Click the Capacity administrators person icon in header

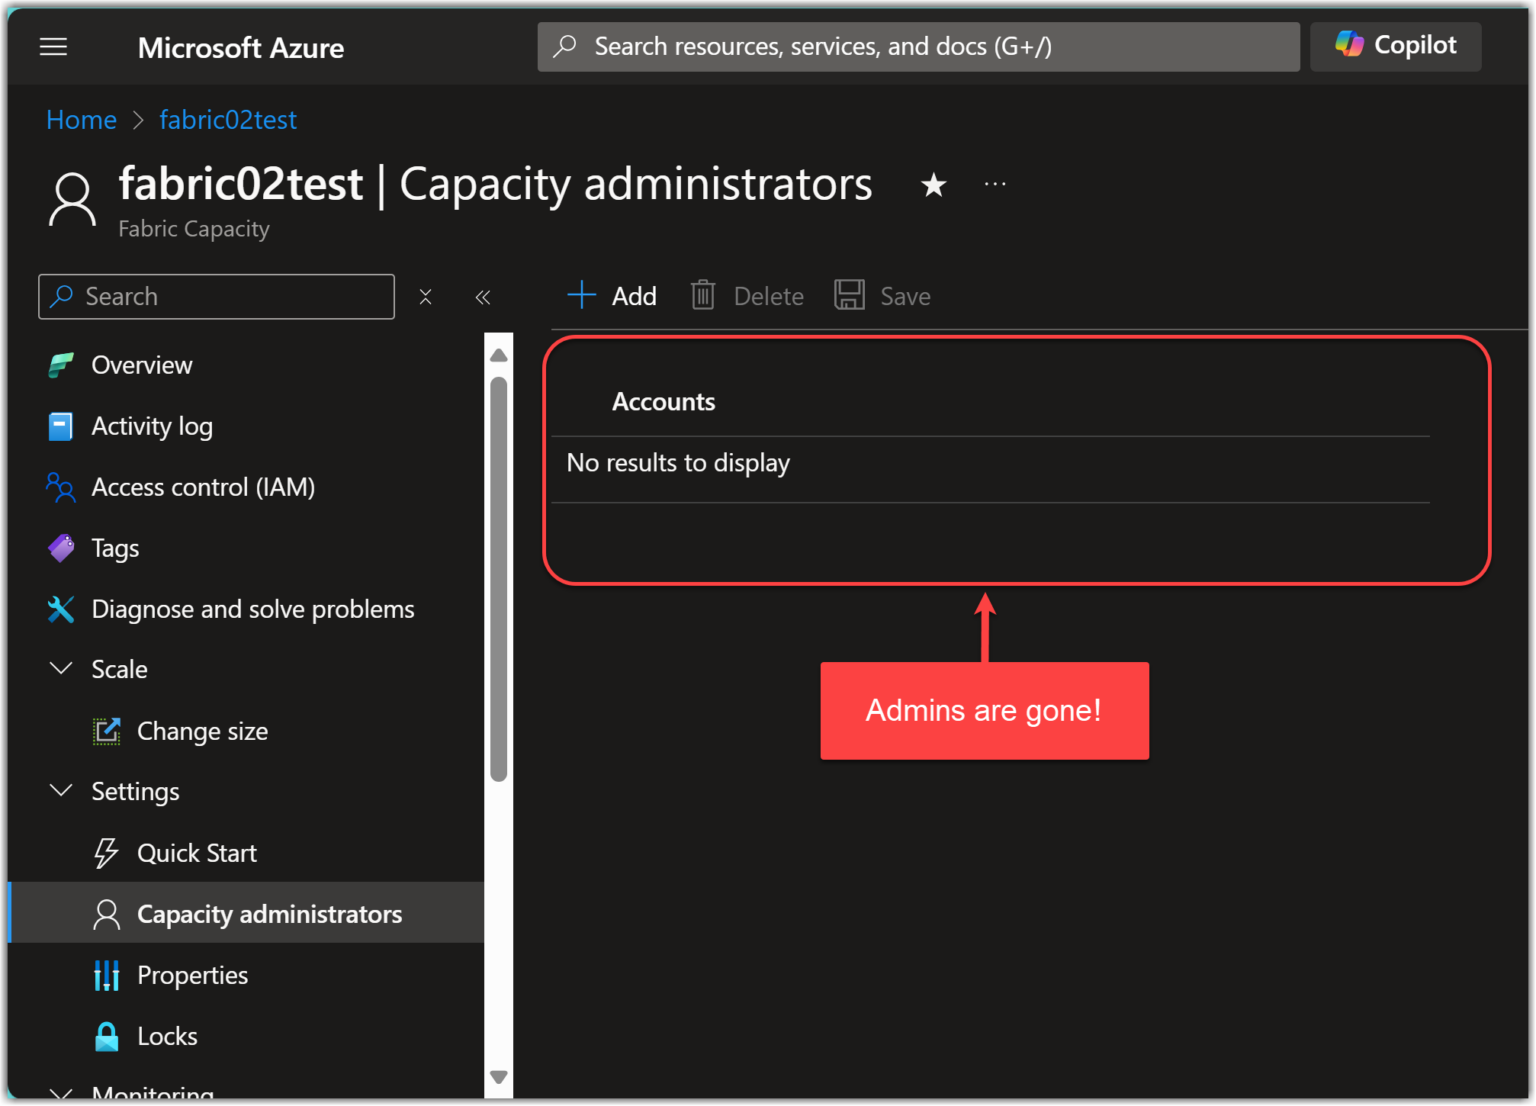coord(73,199)
